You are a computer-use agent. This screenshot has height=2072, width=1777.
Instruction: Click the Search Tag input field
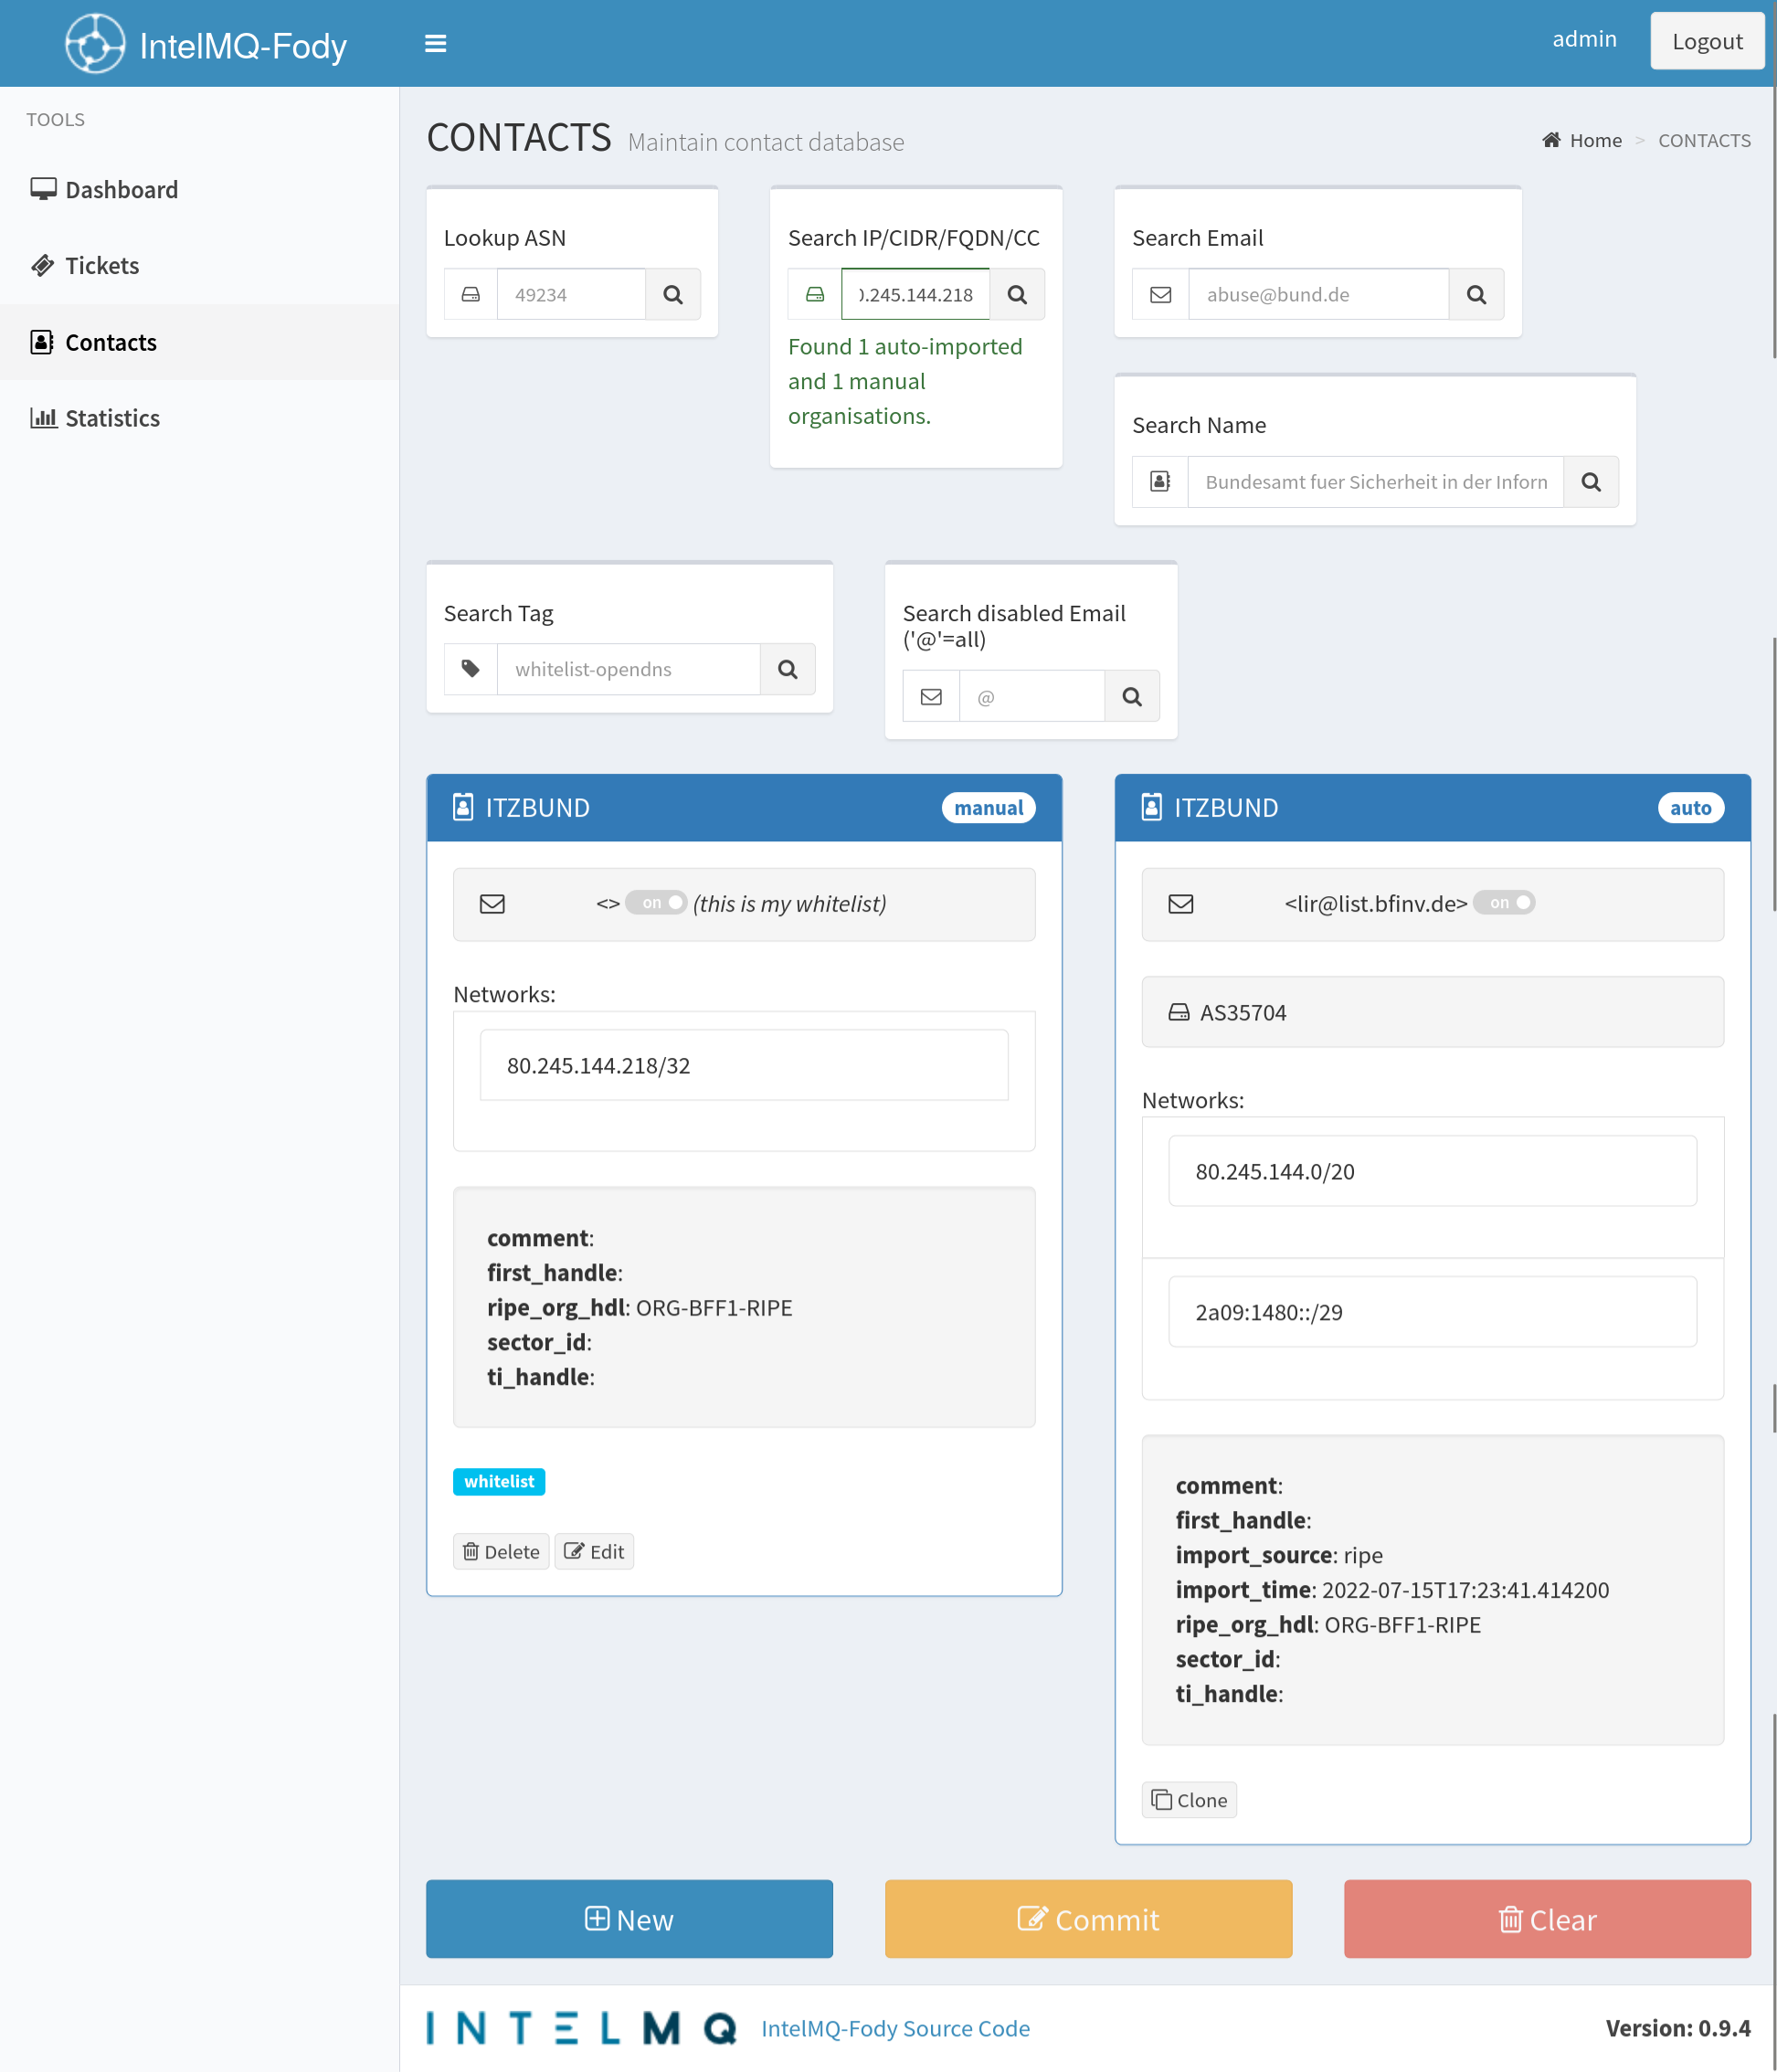(x=628, y=669)
